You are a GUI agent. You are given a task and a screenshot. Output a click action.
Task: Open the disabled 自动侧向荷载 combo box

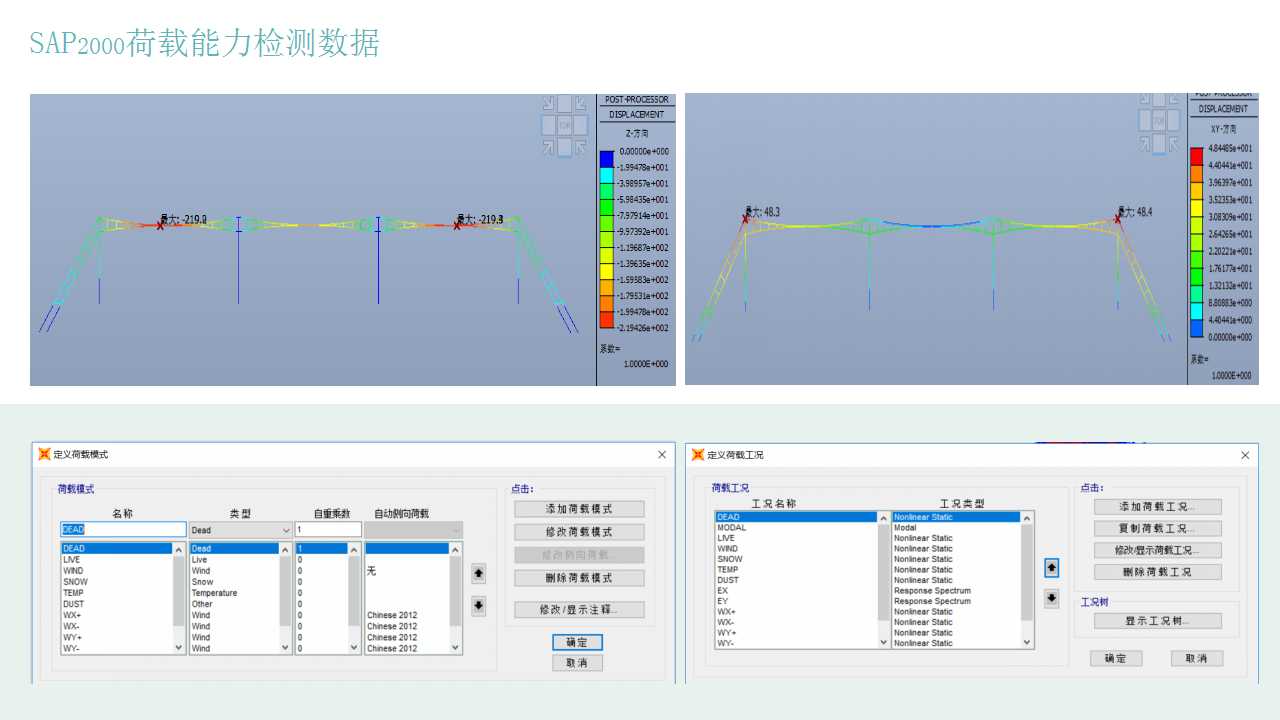pos(413,530)
